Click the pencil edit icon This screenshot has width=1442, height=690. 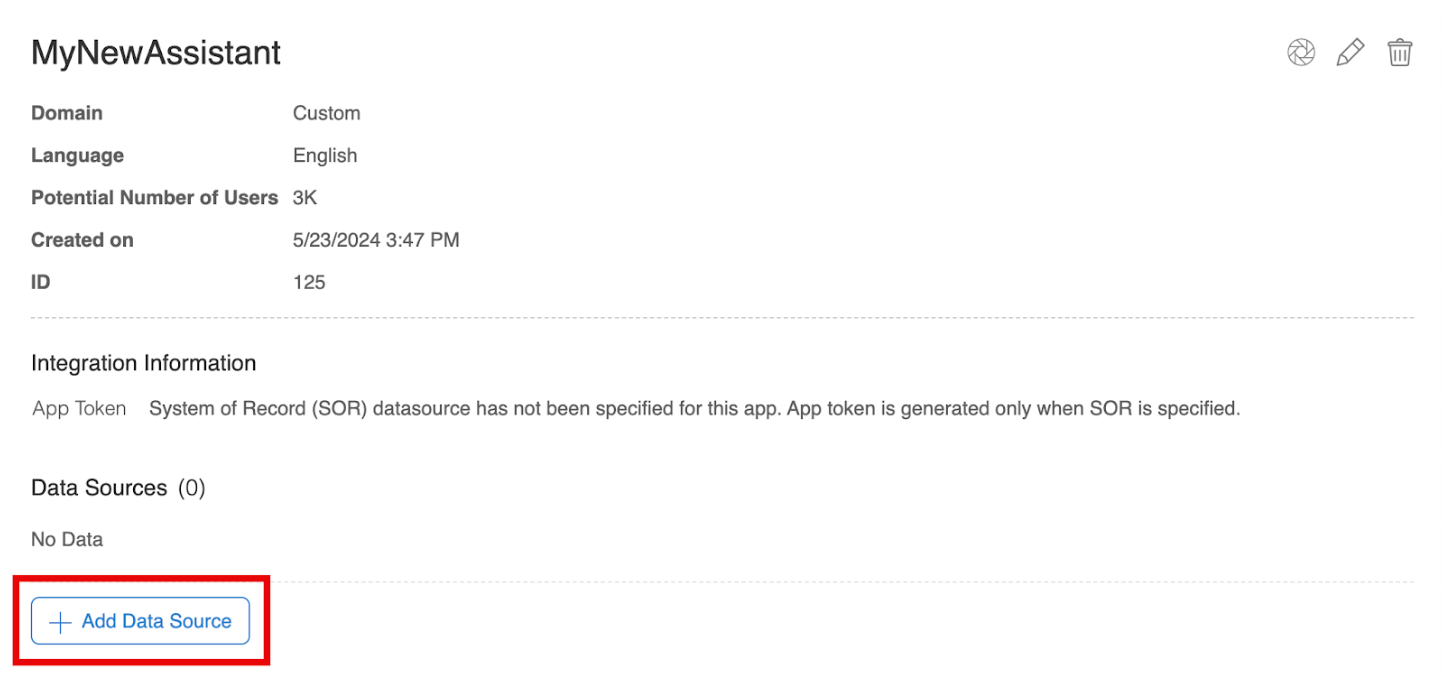point(1350,53)
